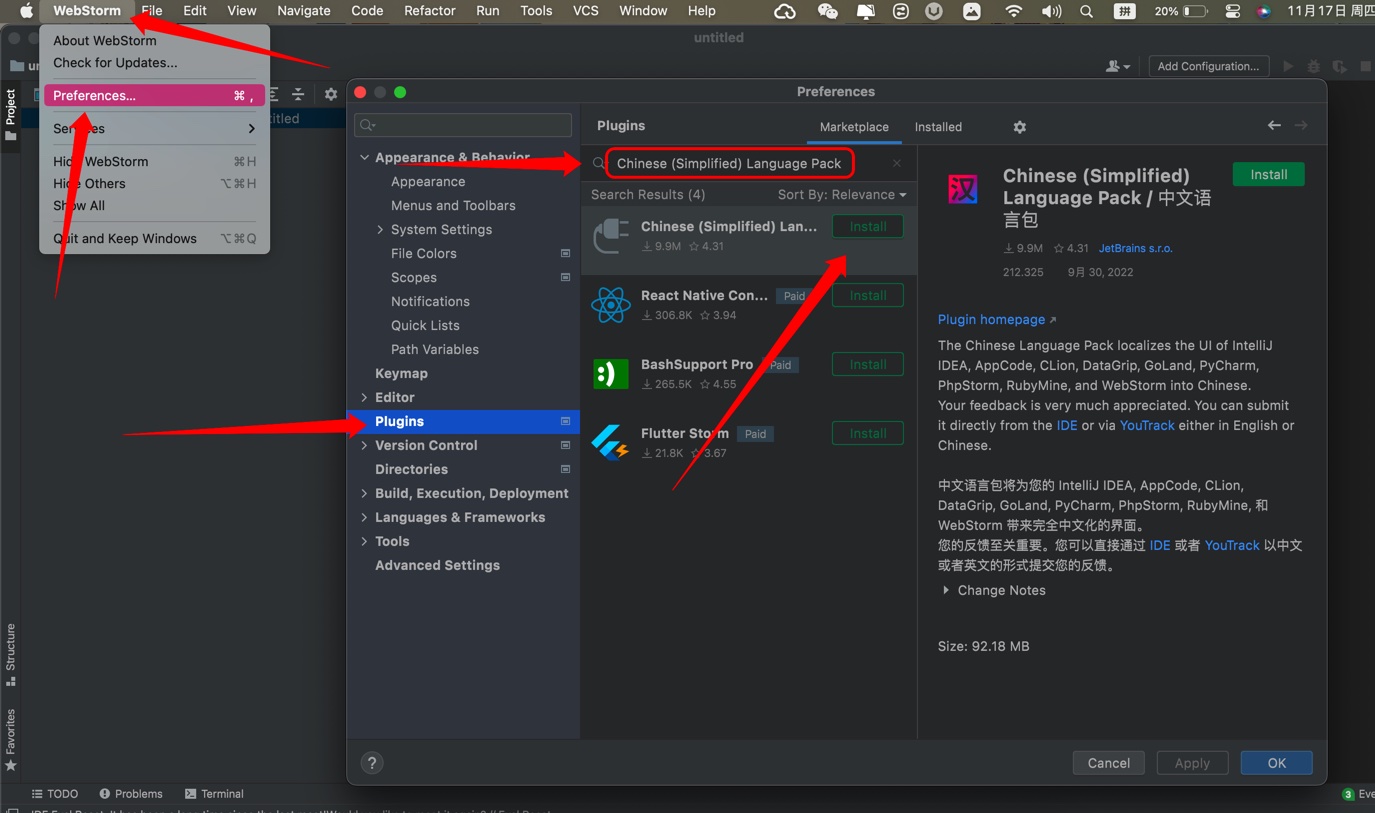Image resolution: width=1375 pixels, height=813 pixels.
Task: Click Chinese Language Pack plug icon in results
Action: 610,236
